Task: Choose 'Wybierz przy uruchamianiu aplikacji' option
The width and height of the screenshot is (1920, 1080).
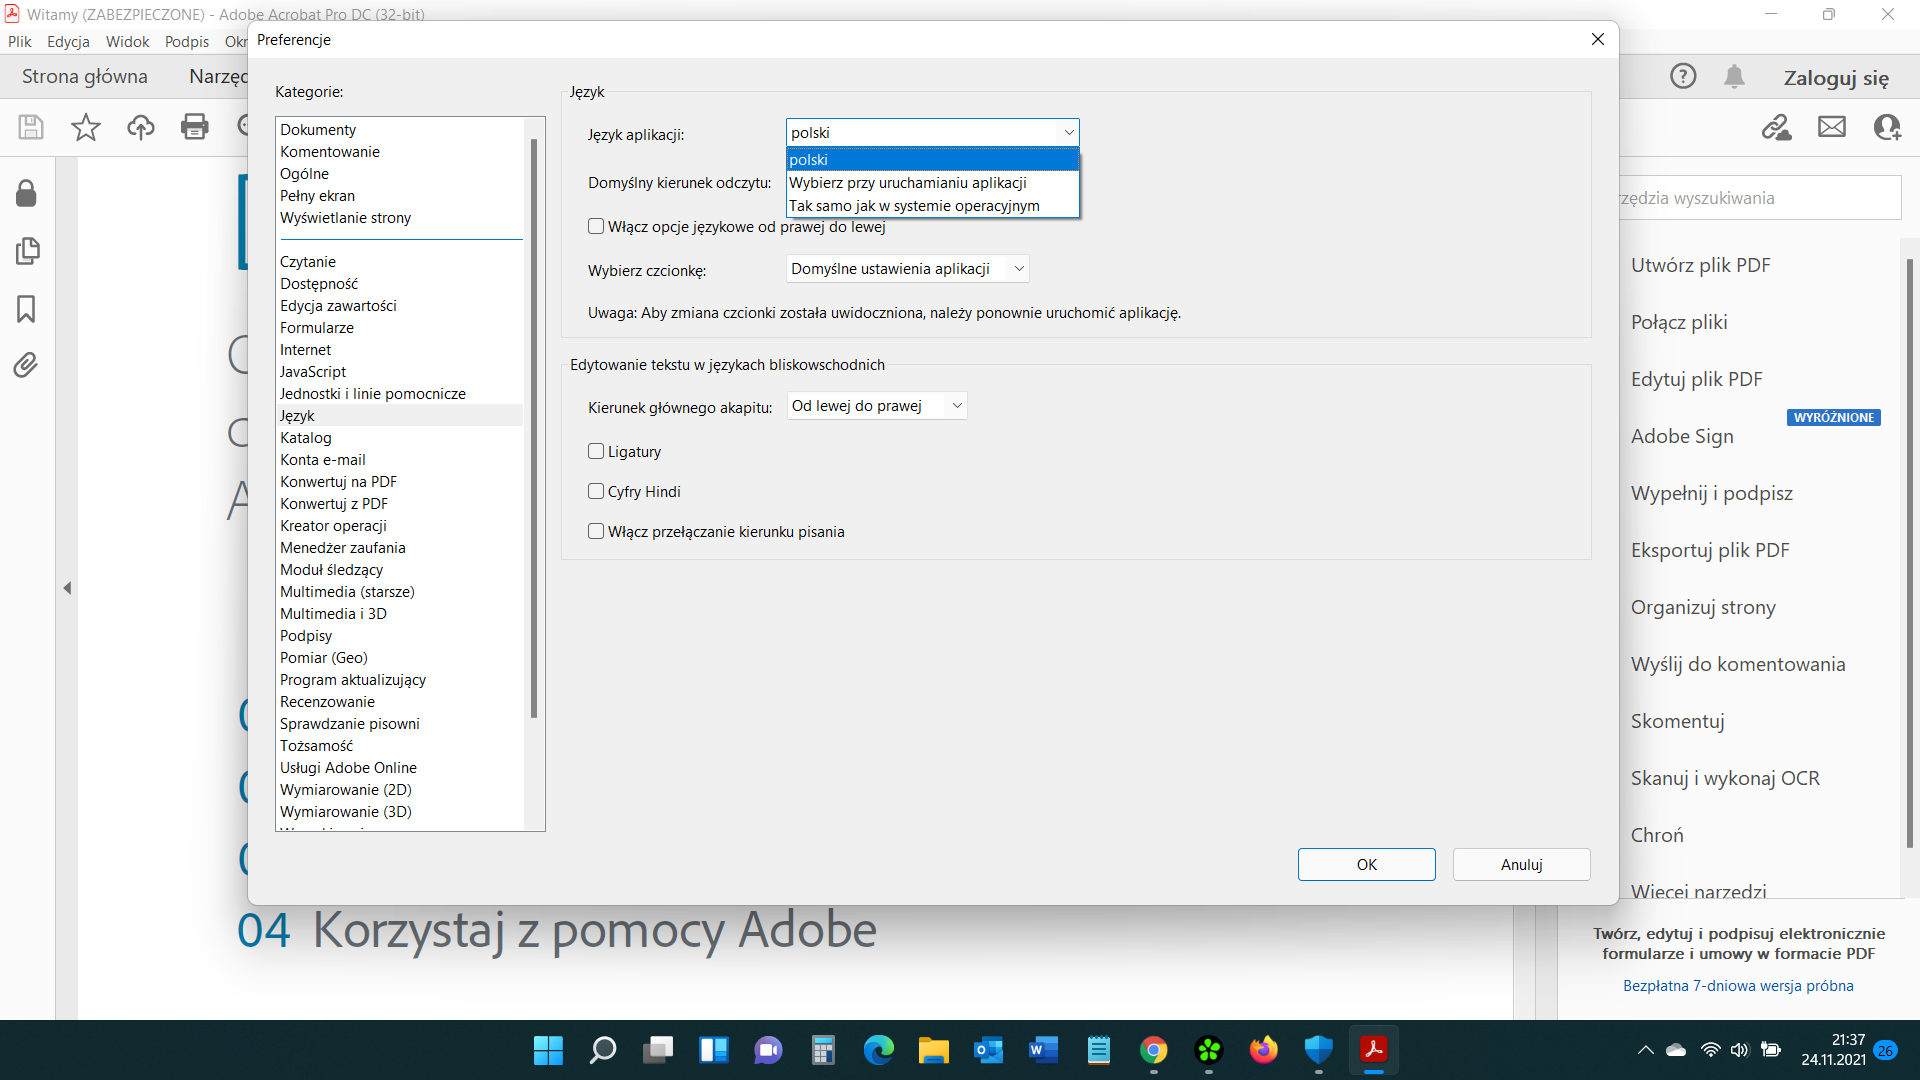Action: [932, 182]
